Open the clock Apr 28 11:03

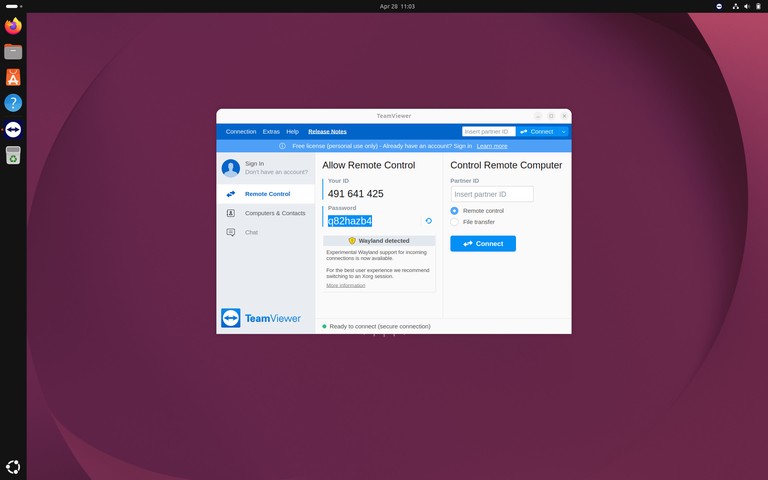coord(397,6)
